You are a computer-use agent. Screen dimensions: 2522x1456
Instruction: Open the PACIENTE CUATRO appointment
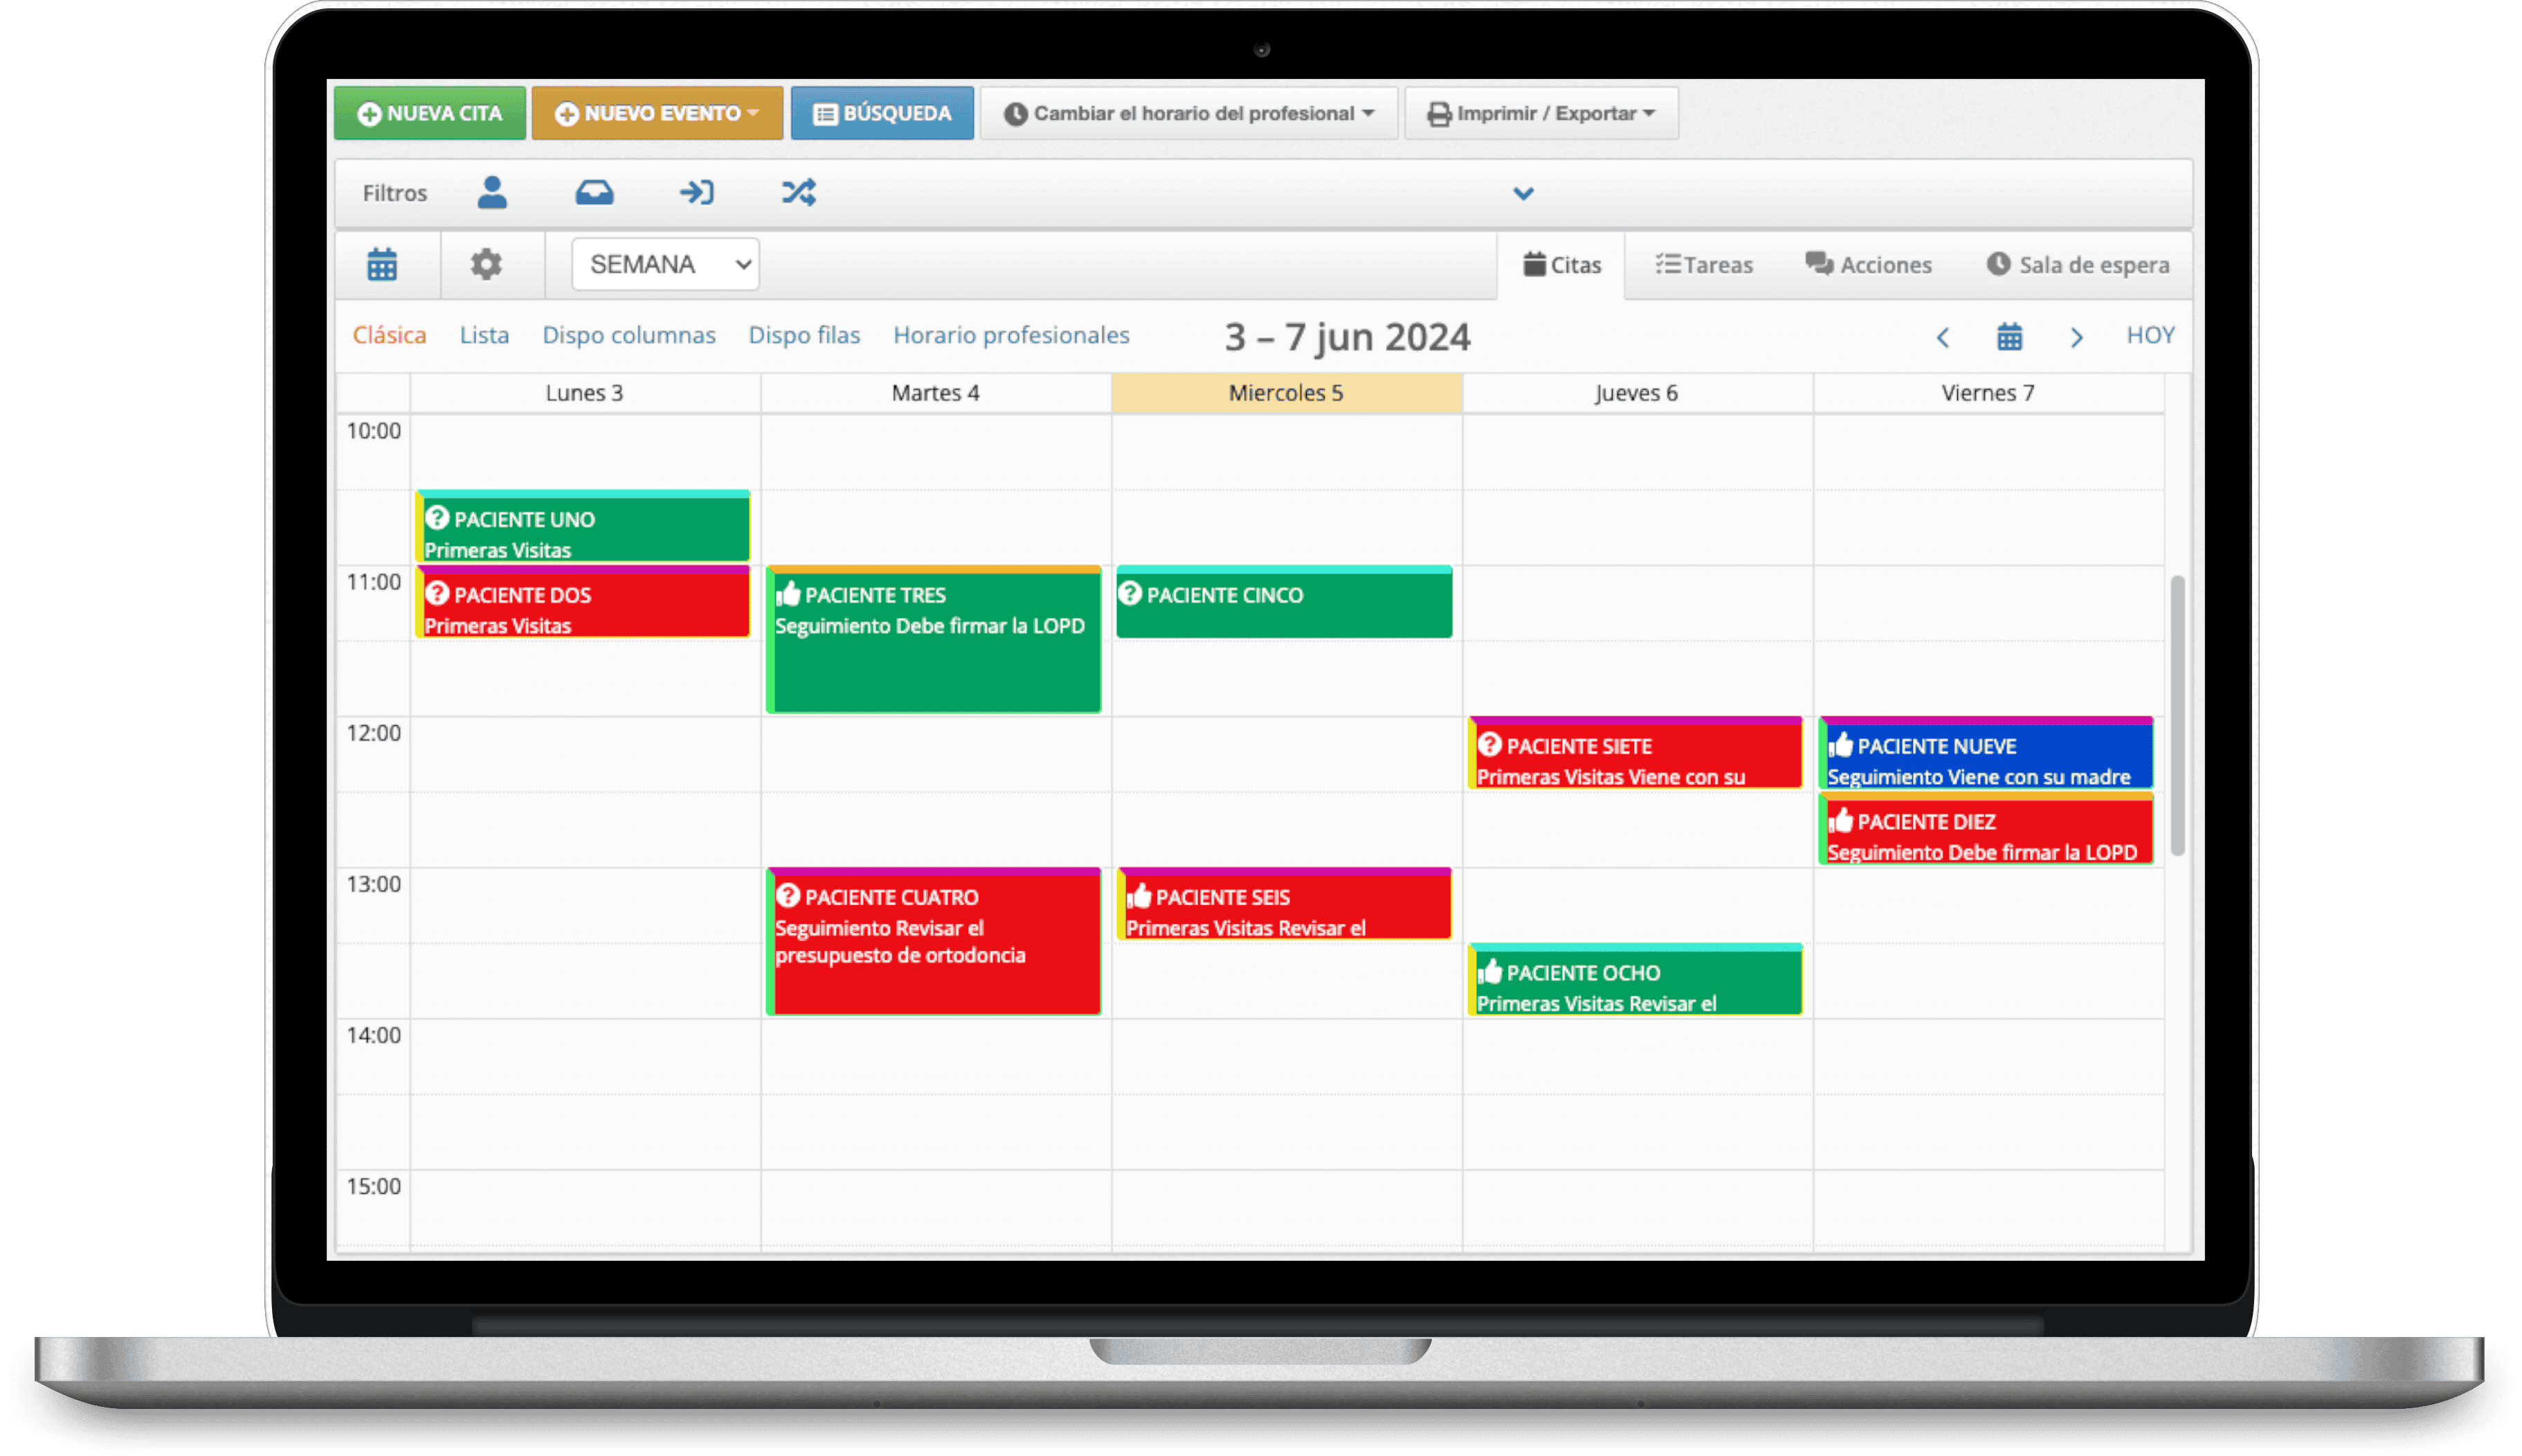[x=934, y=942]
